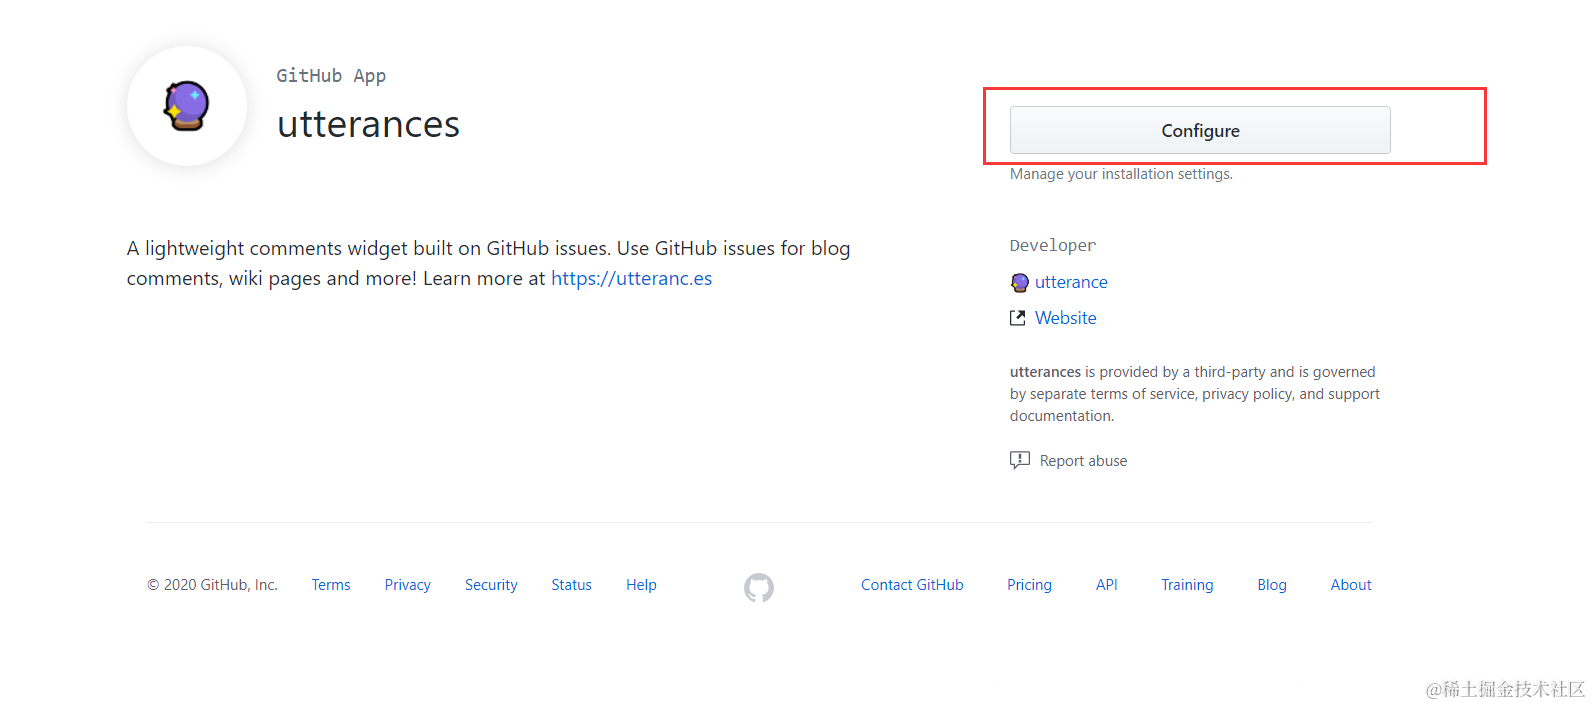Click the '© 2020 GitHub, Inc.' text
The width and height of the screenshot is (1592, 706).
[212, 585]
